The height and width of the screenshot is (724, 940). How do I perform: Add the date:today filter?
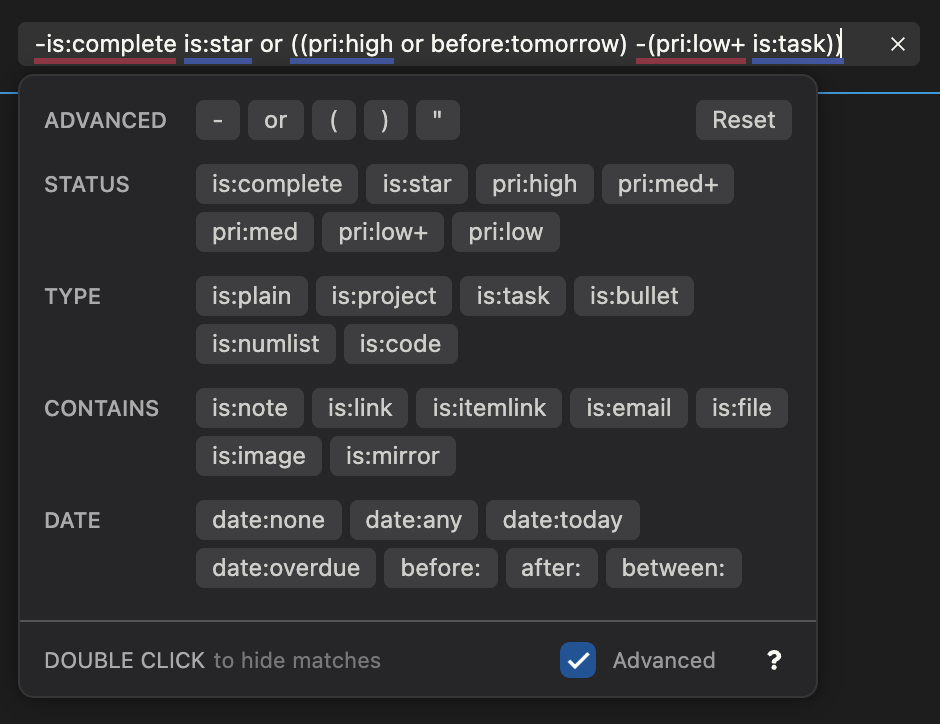click(x=562, y=520)
